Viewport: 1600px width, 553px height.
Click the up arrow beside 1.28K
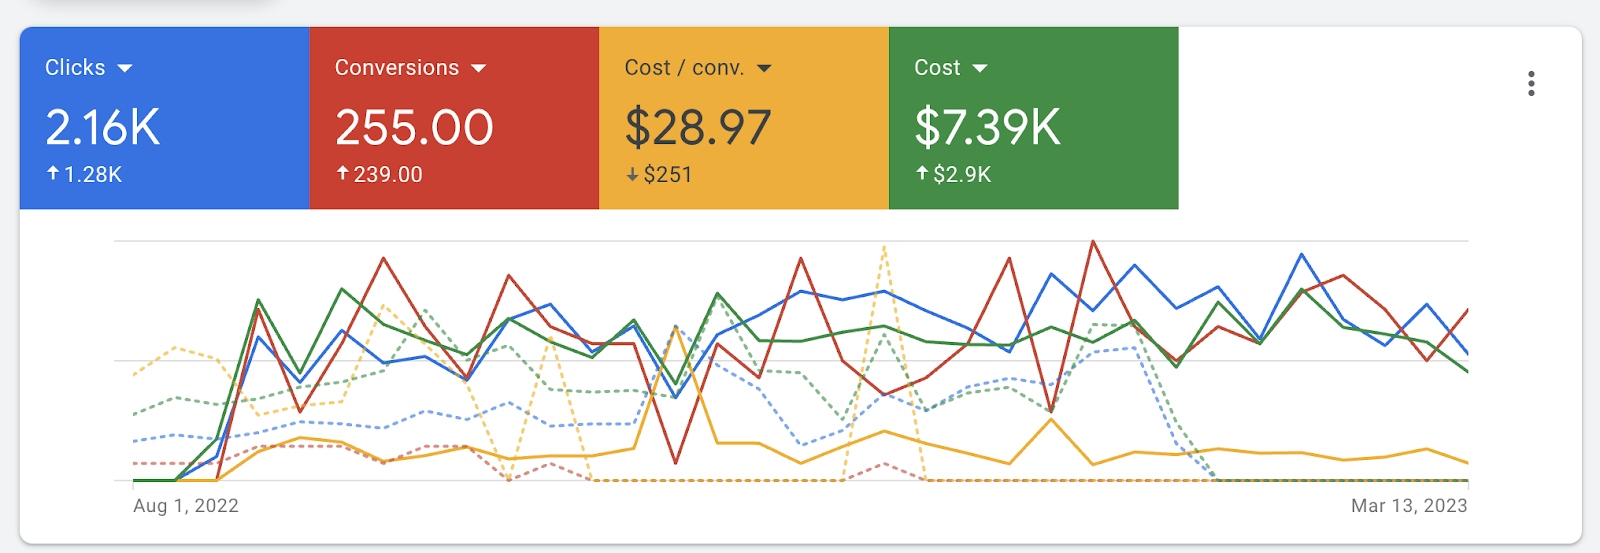click(x=53, y=174)
